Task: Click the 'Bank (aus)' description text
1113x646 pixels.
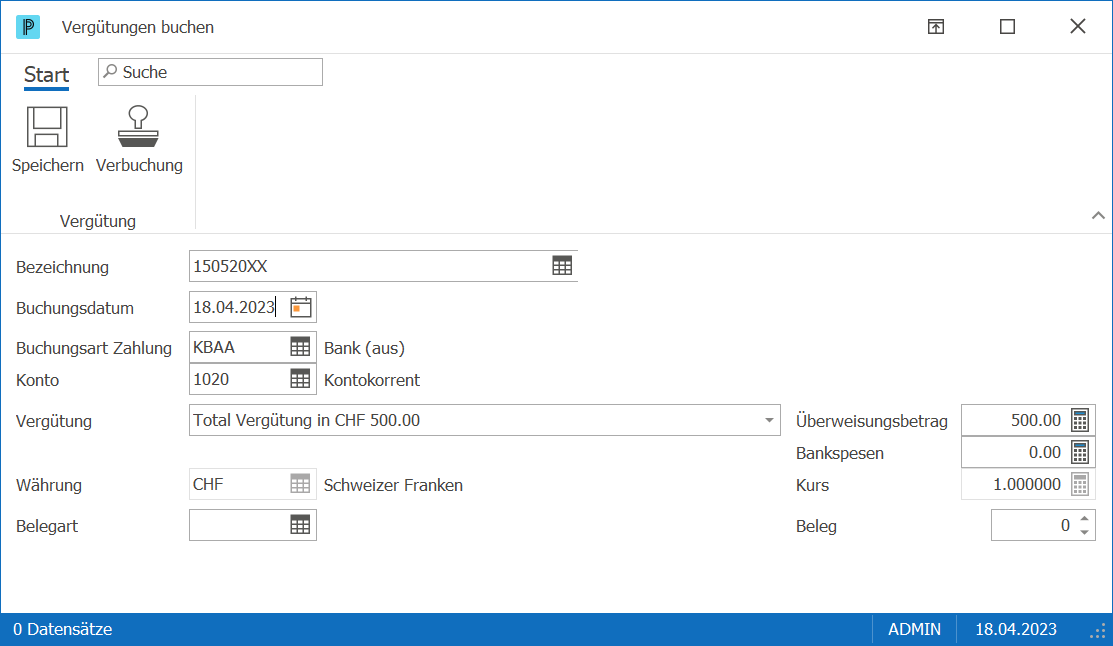Action: point(364,348)
